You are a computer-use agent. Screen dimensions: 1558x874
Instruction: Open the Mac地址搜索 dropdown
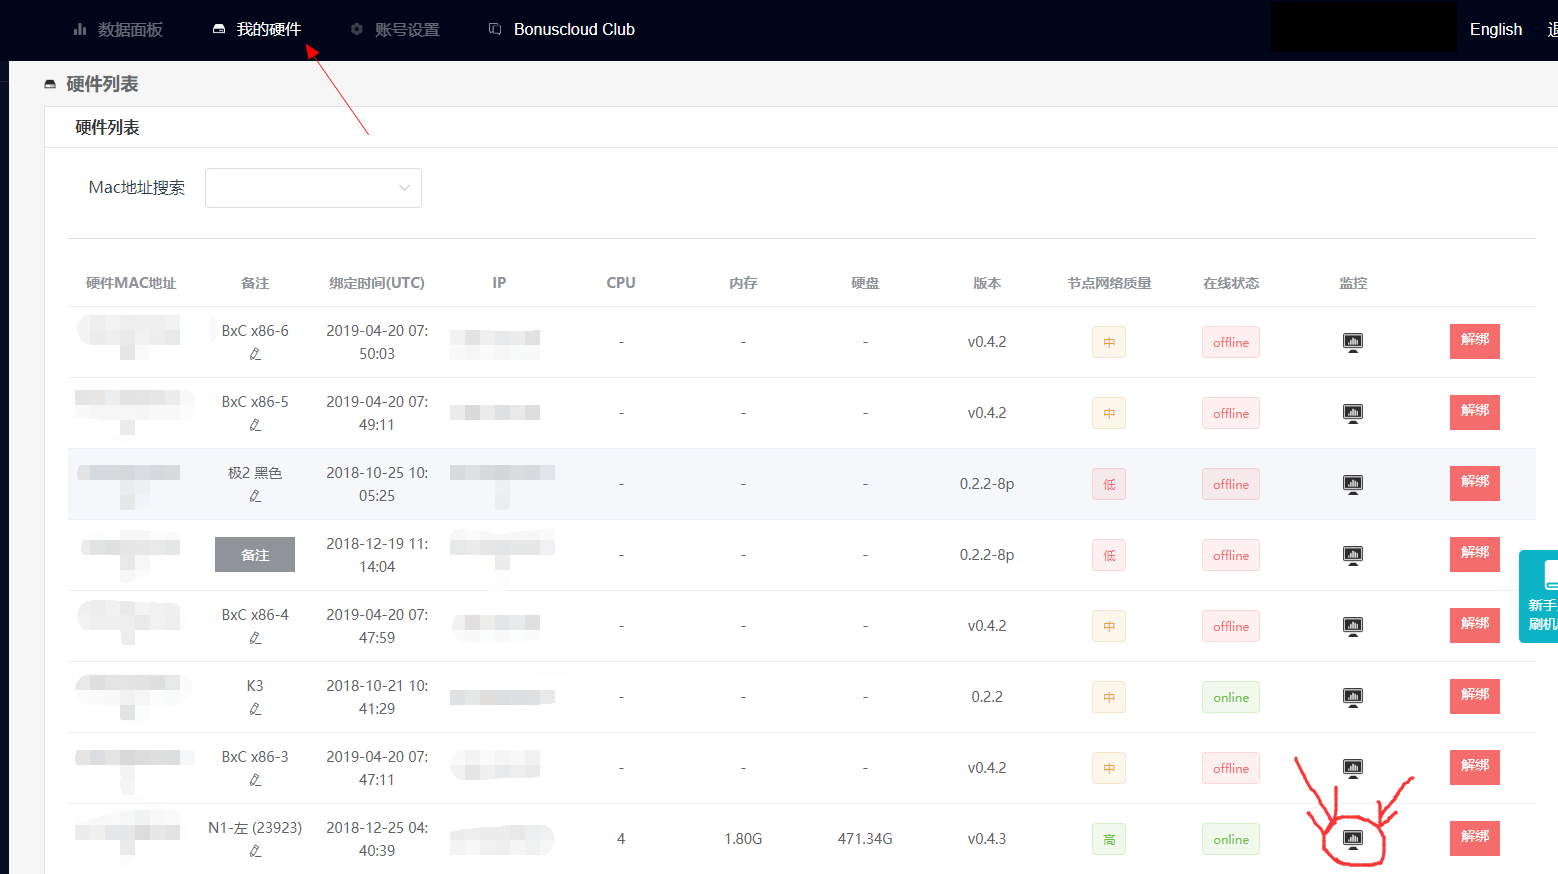313,188
